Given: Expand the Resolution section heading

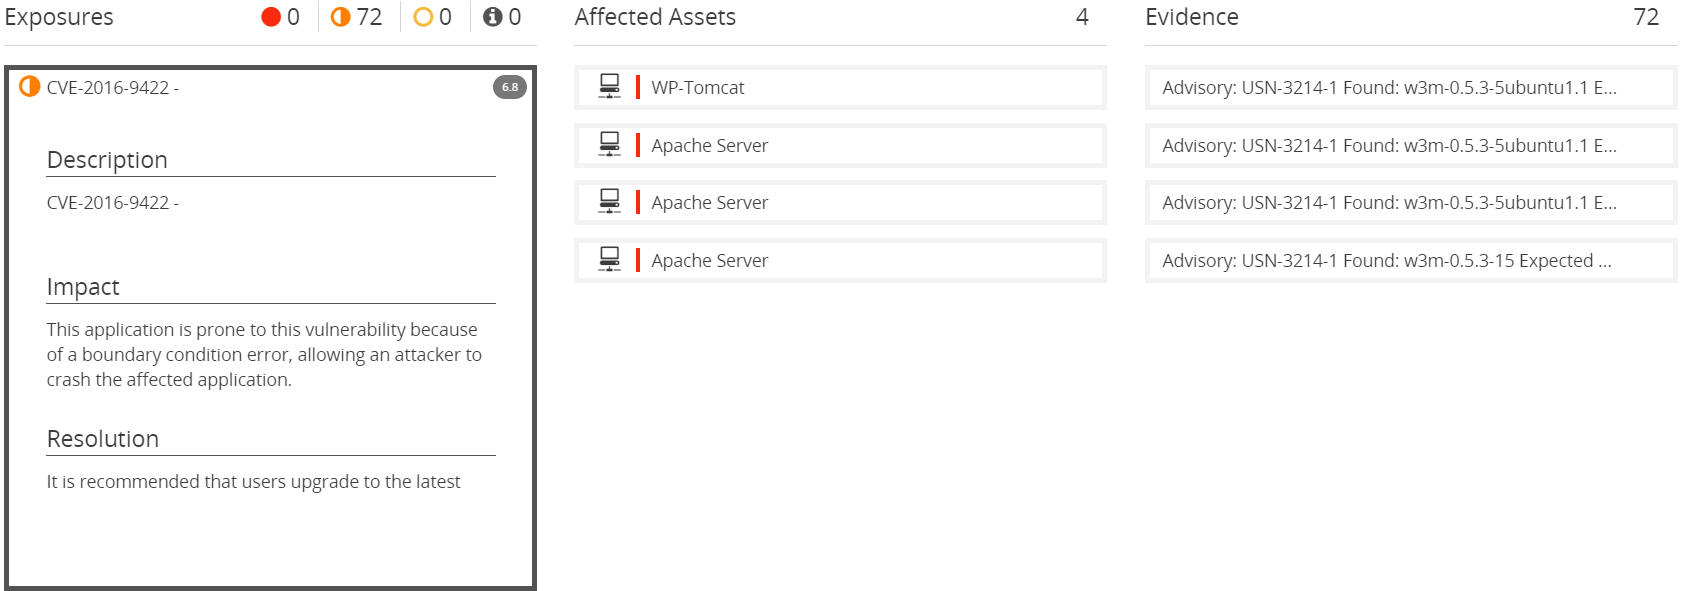Looking at the screenshot, I should click(103, 439).
